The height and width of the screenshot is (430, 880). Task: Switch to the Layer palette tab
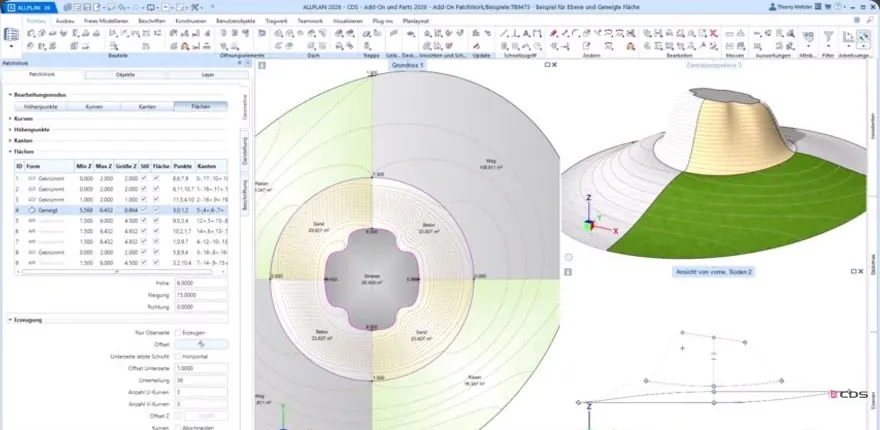click(208, 74)
